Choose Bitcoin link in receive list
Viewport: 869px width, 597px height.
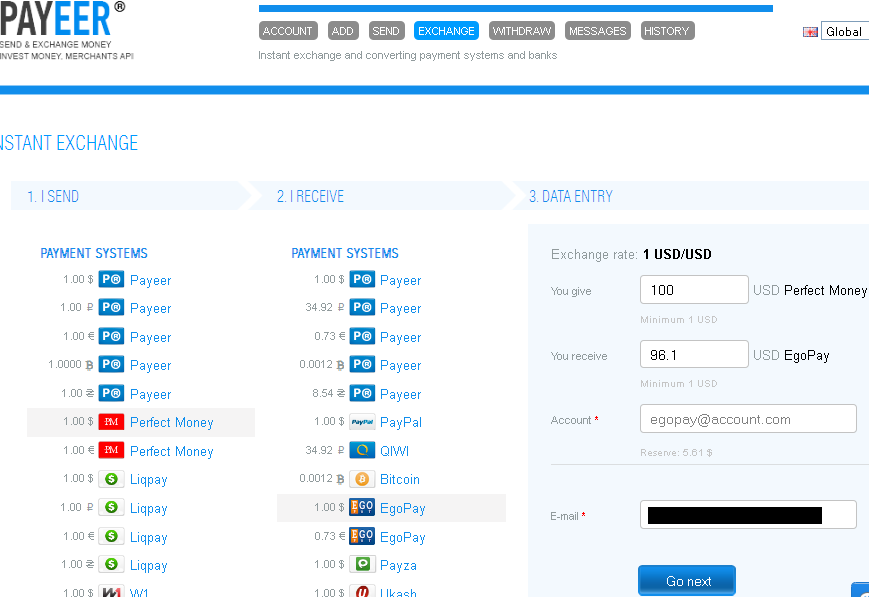400,479
